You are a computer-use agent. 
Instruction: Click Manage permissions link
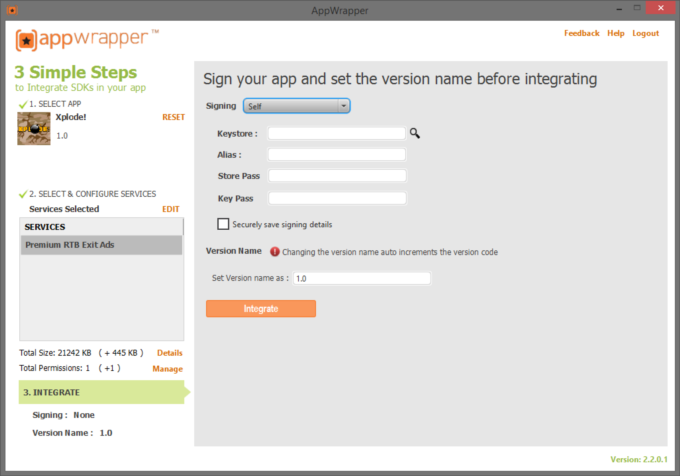tap(167, 368)
